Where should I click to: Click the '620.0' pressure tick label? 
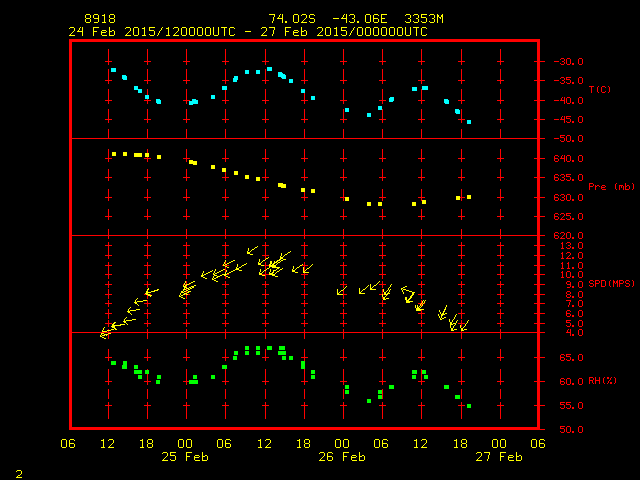pos(569,236)
